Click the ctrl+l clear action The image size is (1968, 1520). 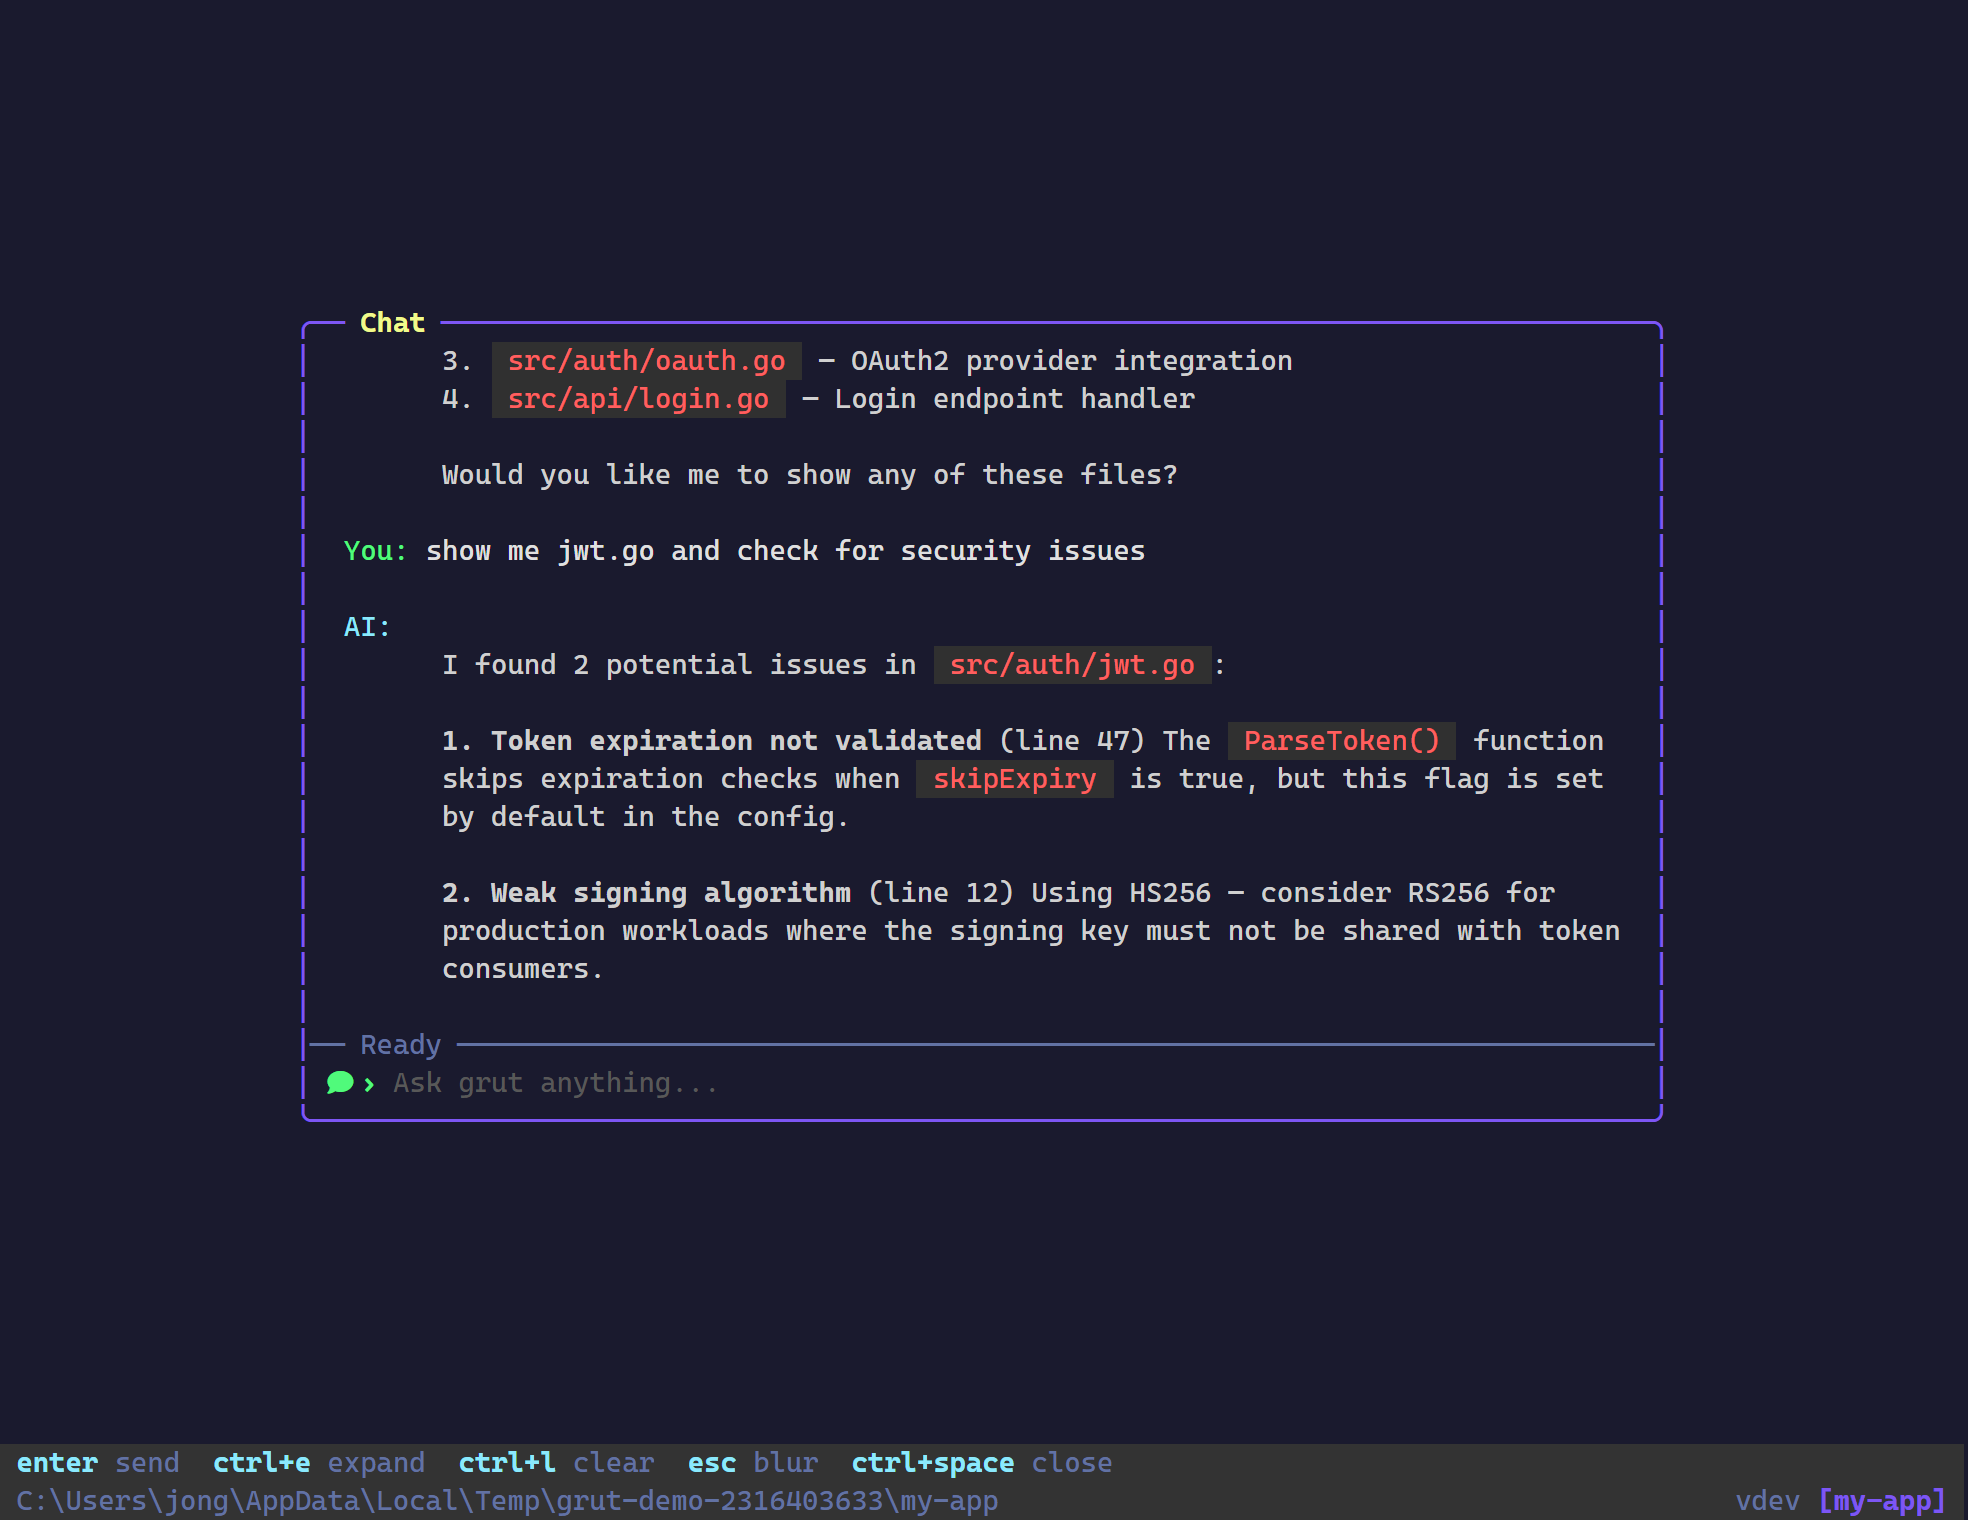506,1462
